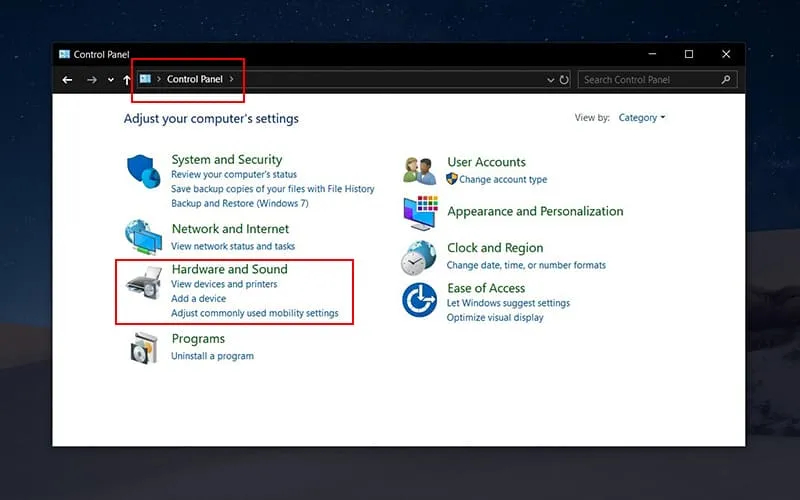Open the Ease of Access icon

[420, 300]
